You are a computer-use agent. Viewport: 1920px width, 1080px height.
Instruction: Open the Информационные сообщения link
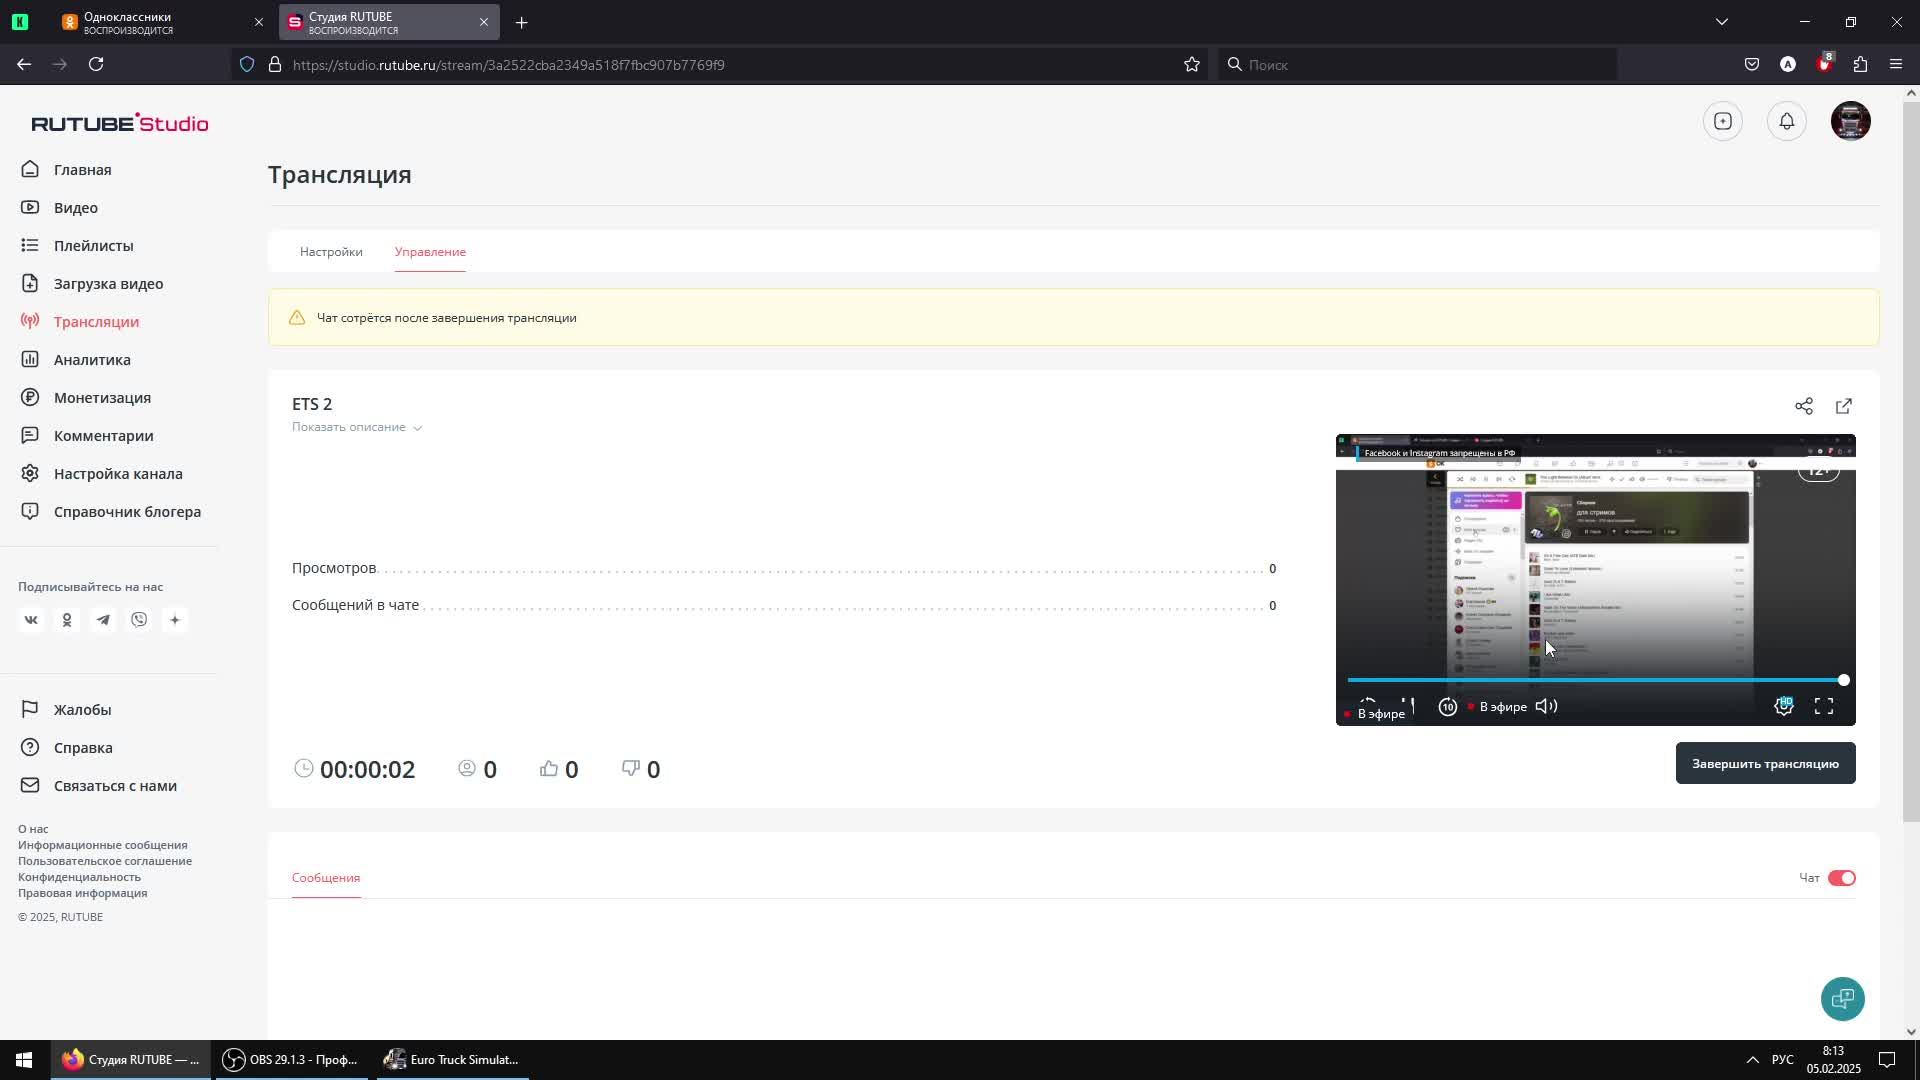[x=103, y=845]
